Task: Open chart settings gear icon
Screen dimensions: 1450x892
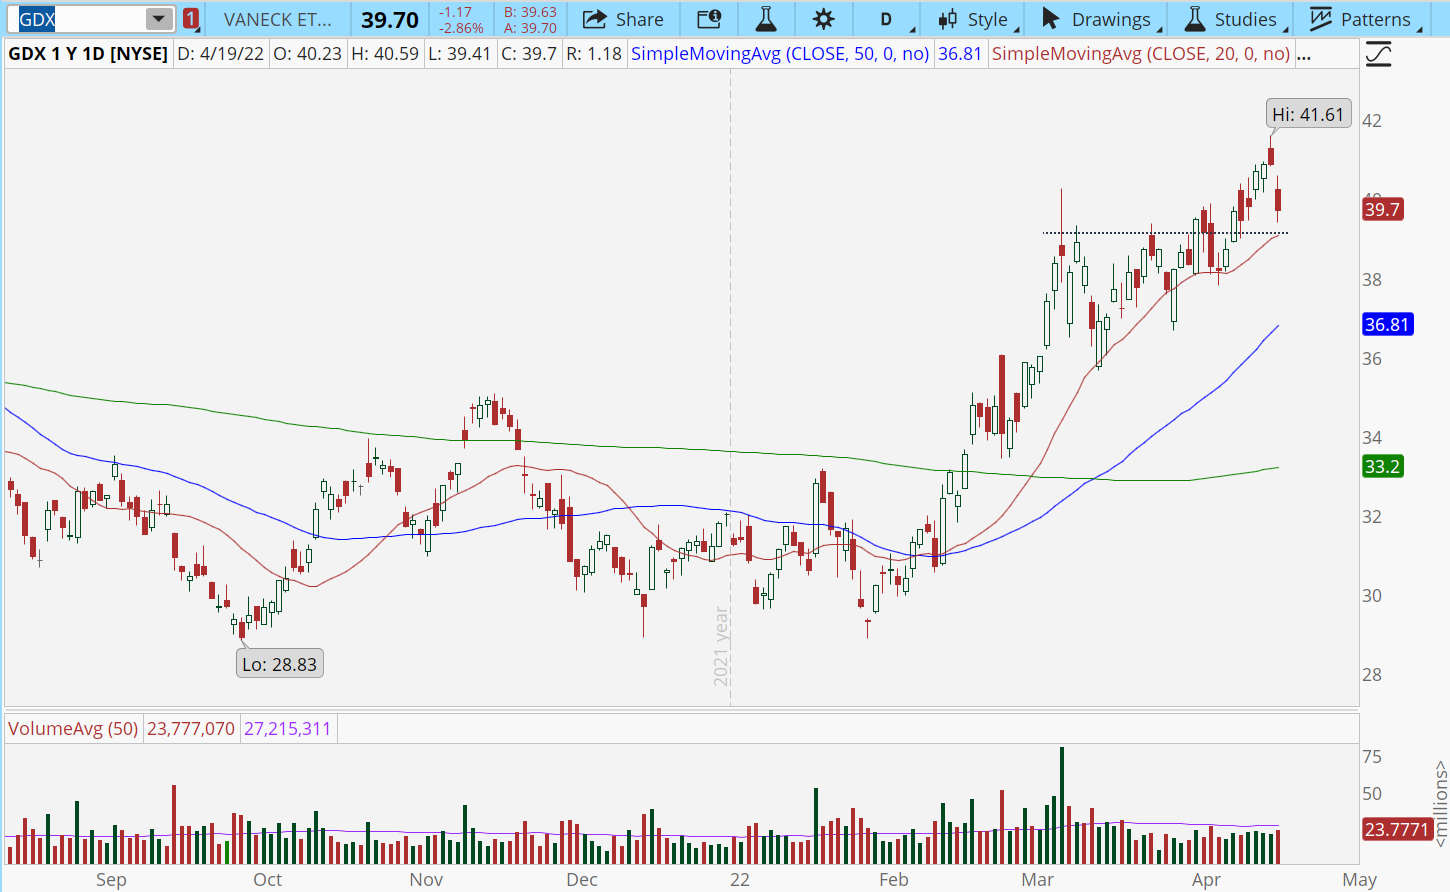Action: pos(823,19)
